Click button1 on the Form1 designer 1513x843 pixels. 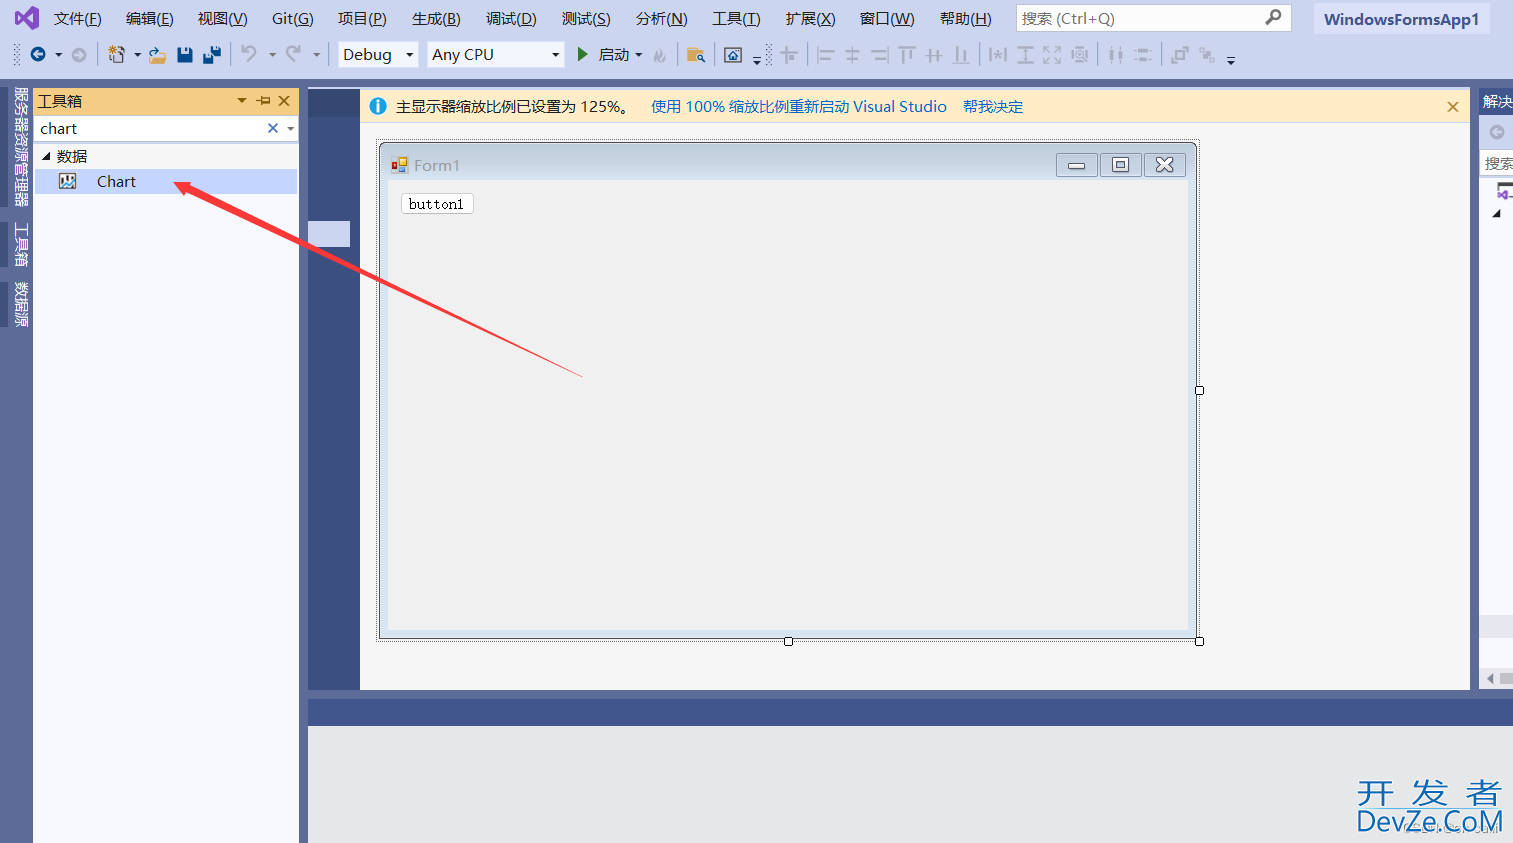coord(437,204)
